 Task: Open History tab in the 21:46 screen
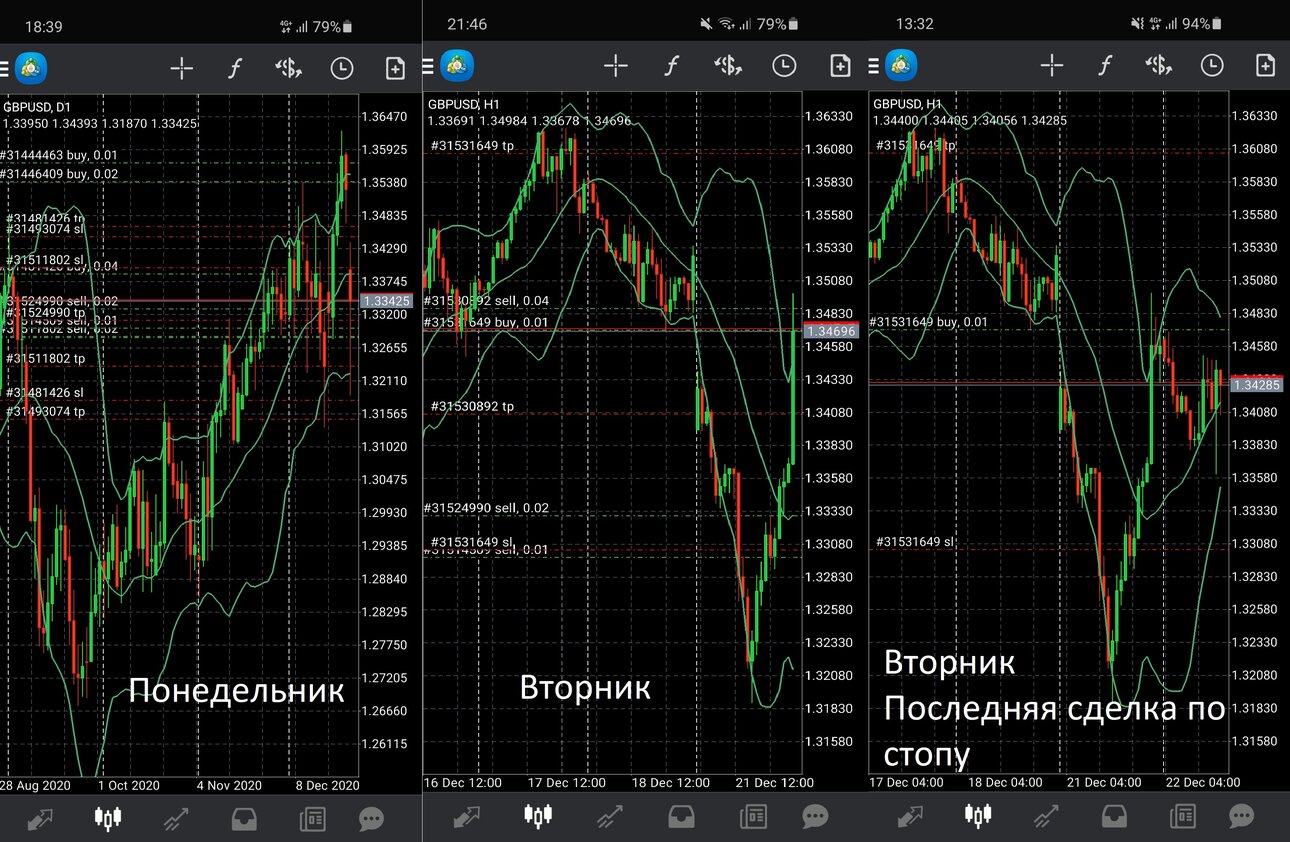pos(682,818)
